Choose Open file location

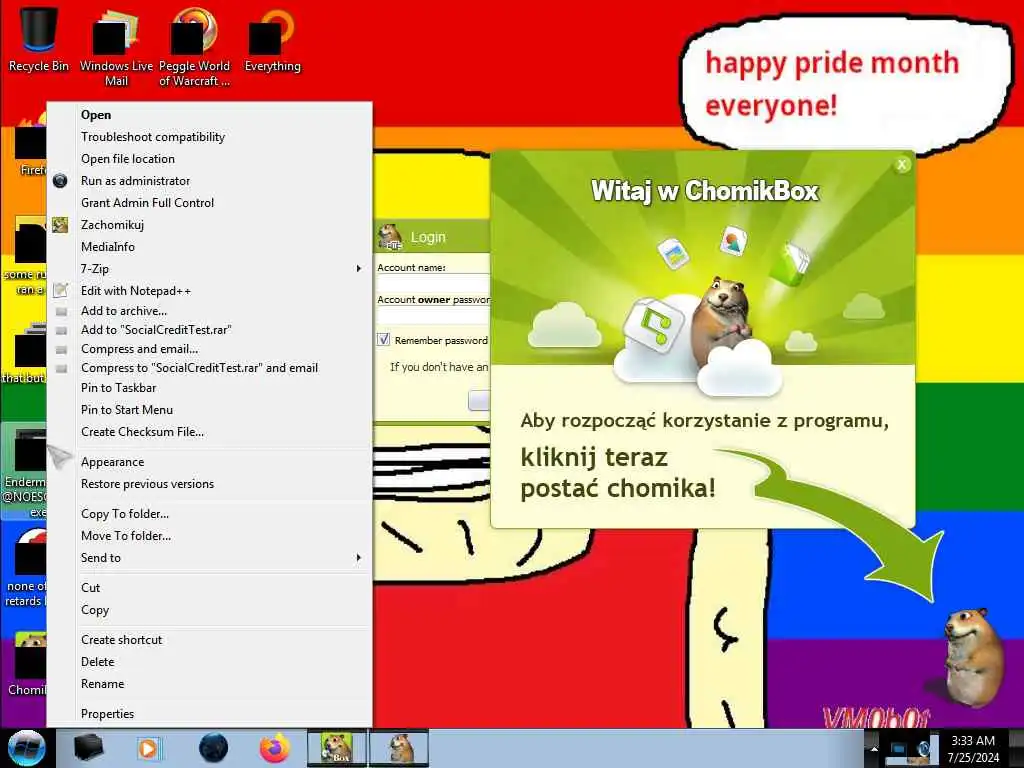tap(209, 159)
